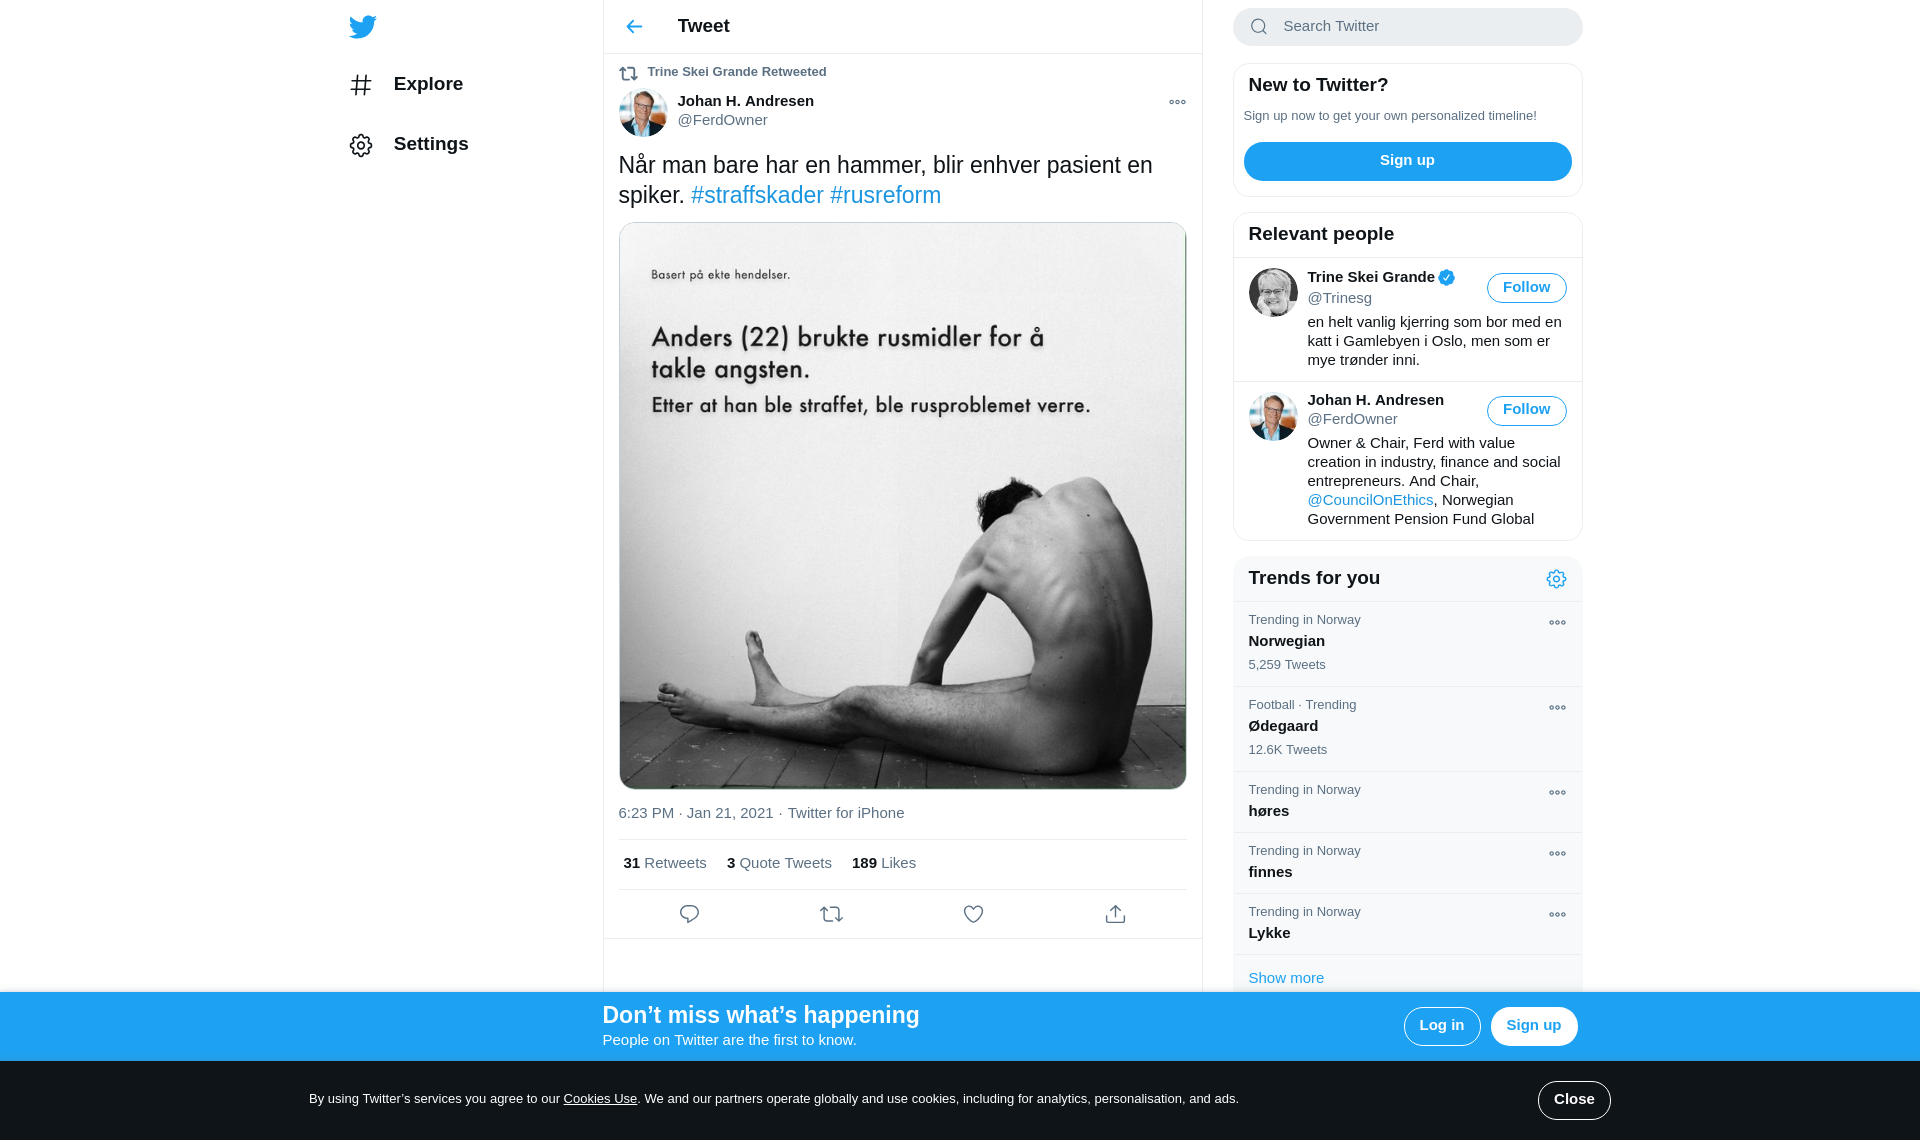The height and width of the screenshot is (1140, 1920).
Task: Reply to the tweet via speech bubble icon
Action: 689,914
